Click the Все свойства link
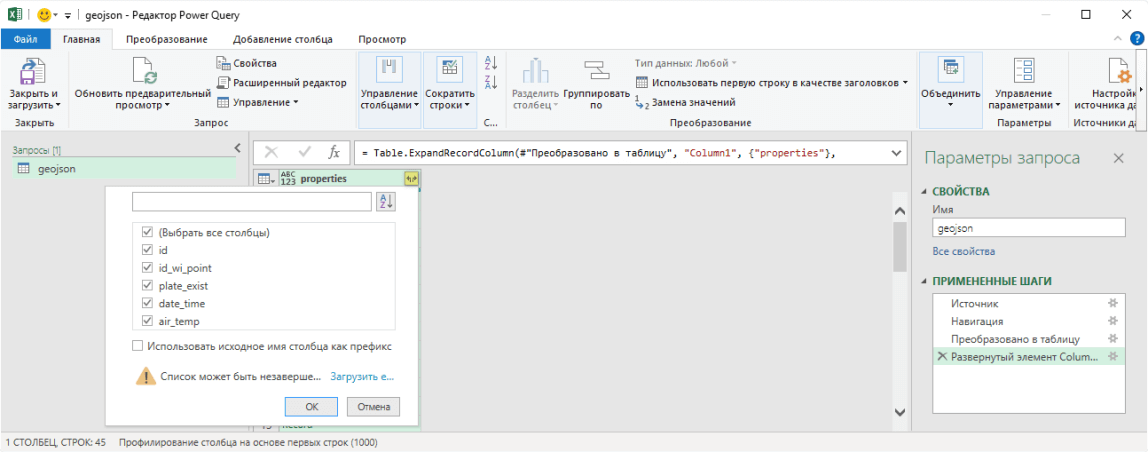This screenshot has width=1148, height=452. 963,251
